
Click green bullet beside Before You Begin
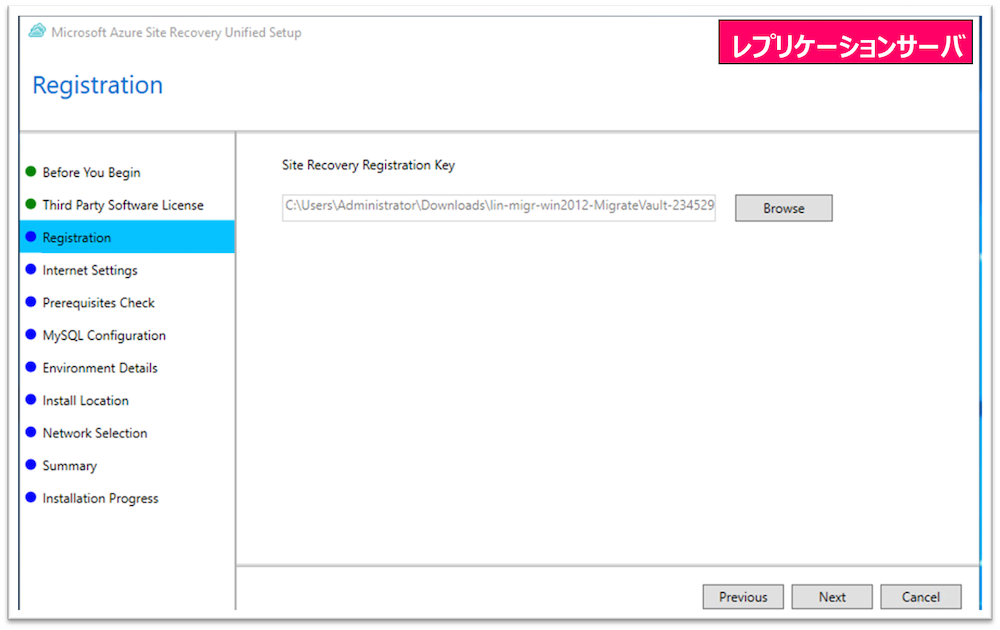(x=31, y=172)
